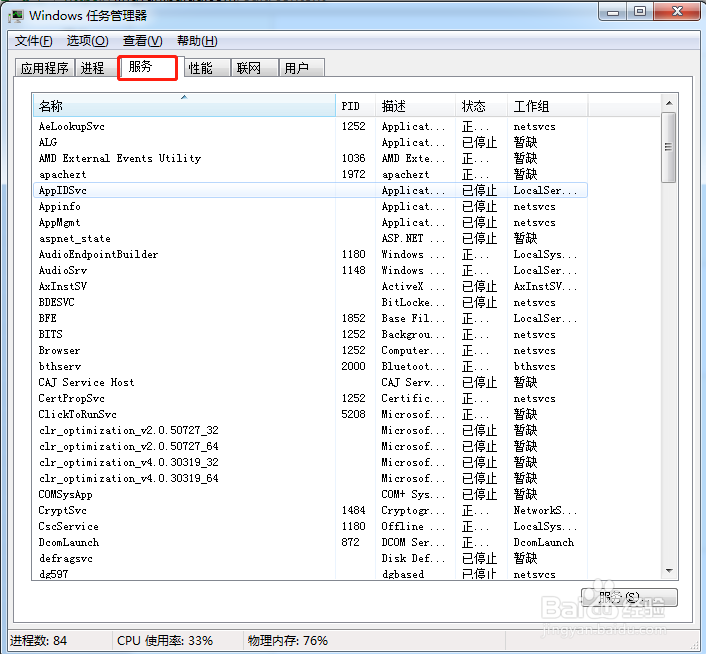Select the Browser service row
706x654 pixels.
[310, 350]
